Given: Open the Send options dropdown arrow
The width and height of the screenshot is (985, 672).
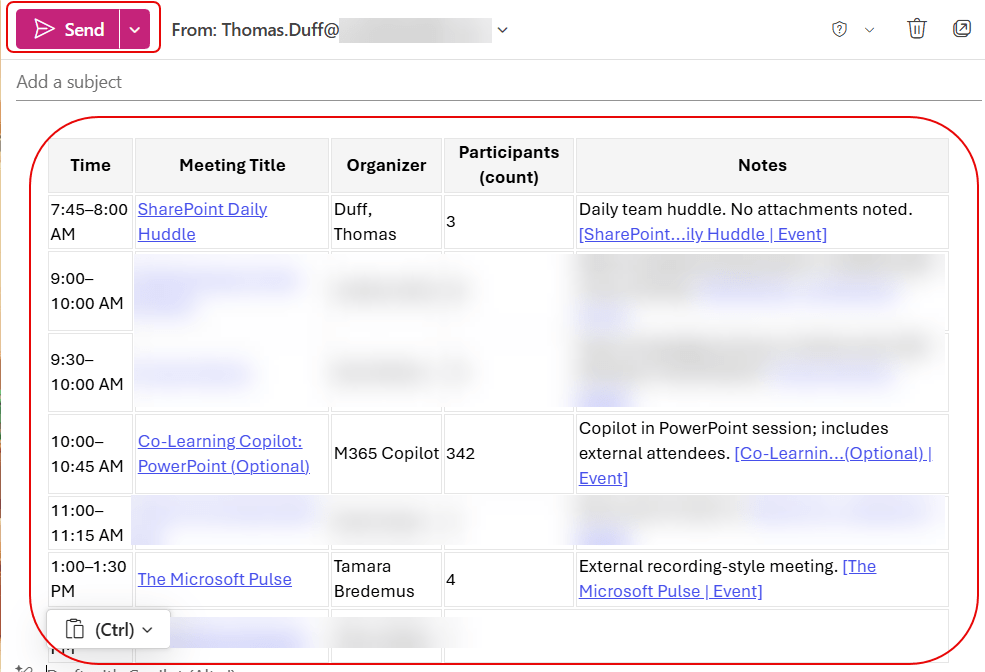Looking at the screenshot, I should coord(134,30).
